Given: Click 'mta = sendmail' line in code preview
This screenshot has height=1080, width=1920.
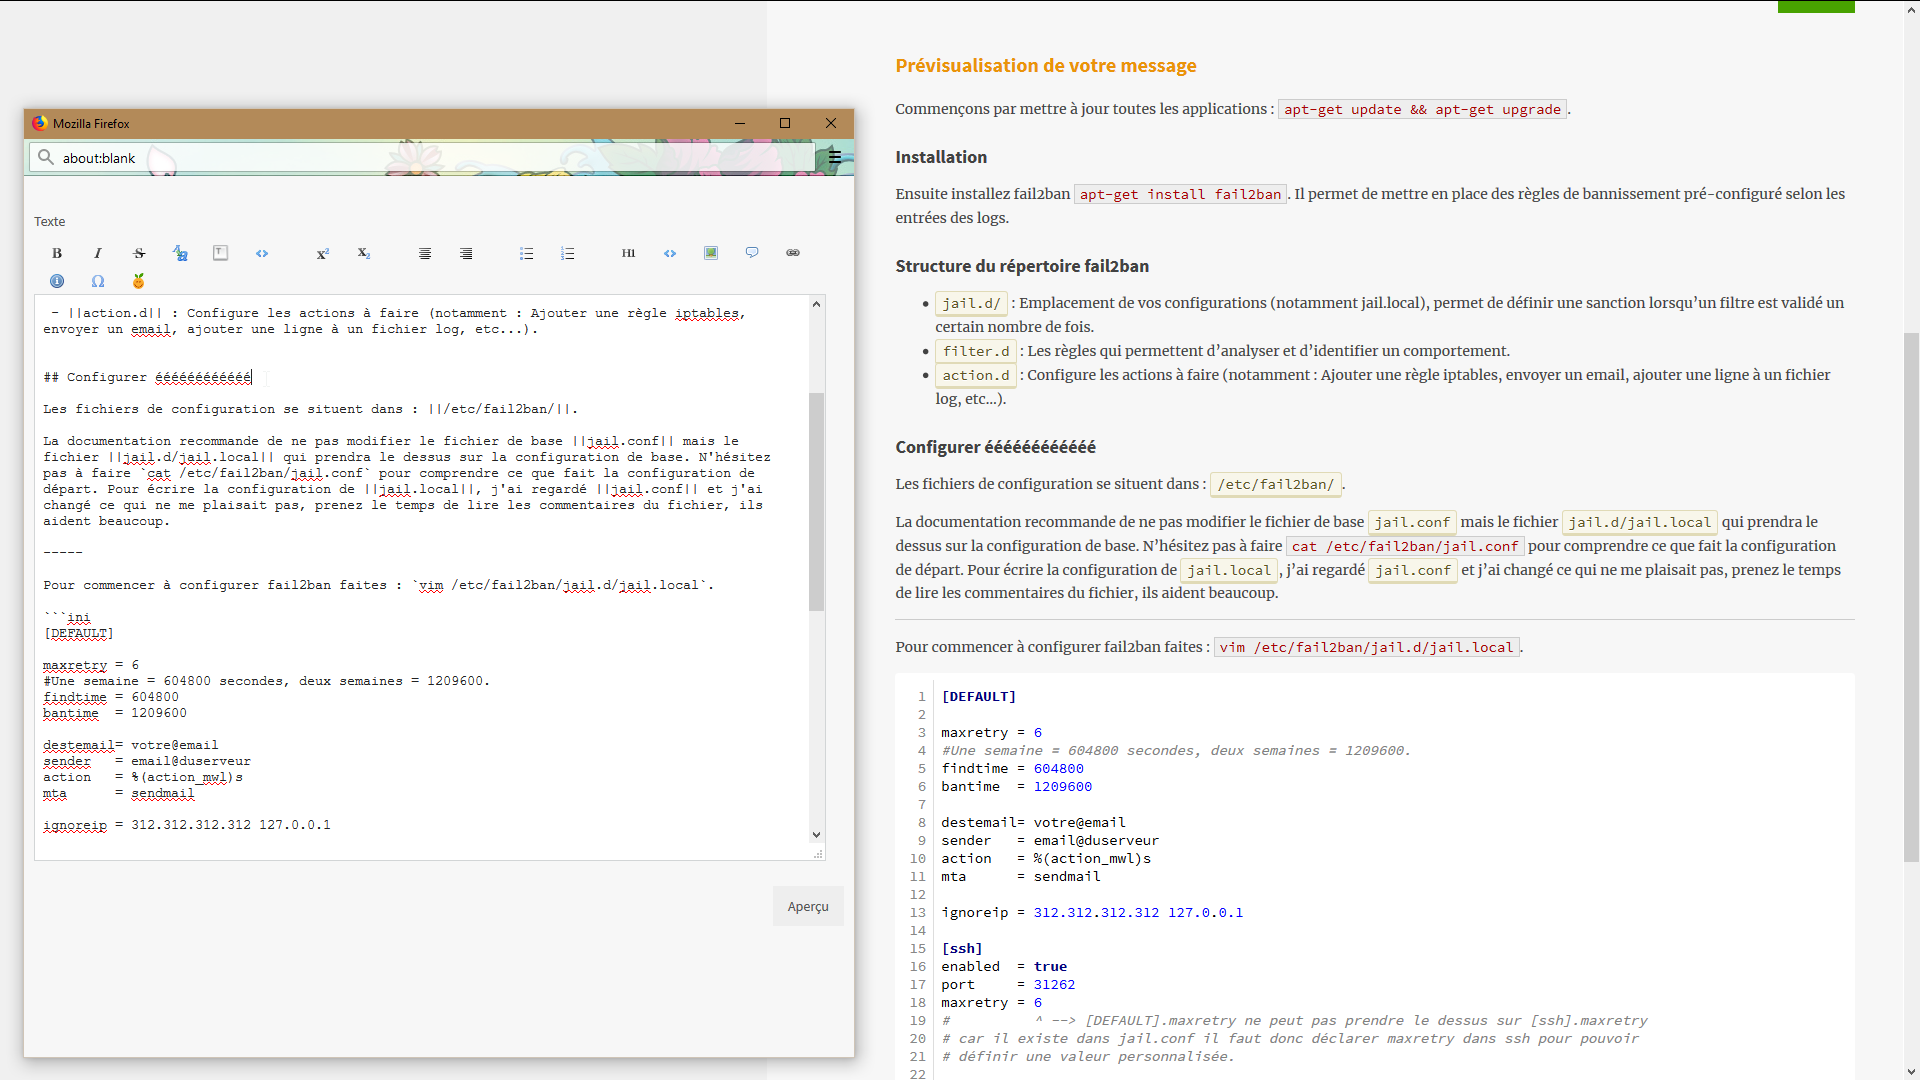Looking at the screenshot, I should point(1020,877).
